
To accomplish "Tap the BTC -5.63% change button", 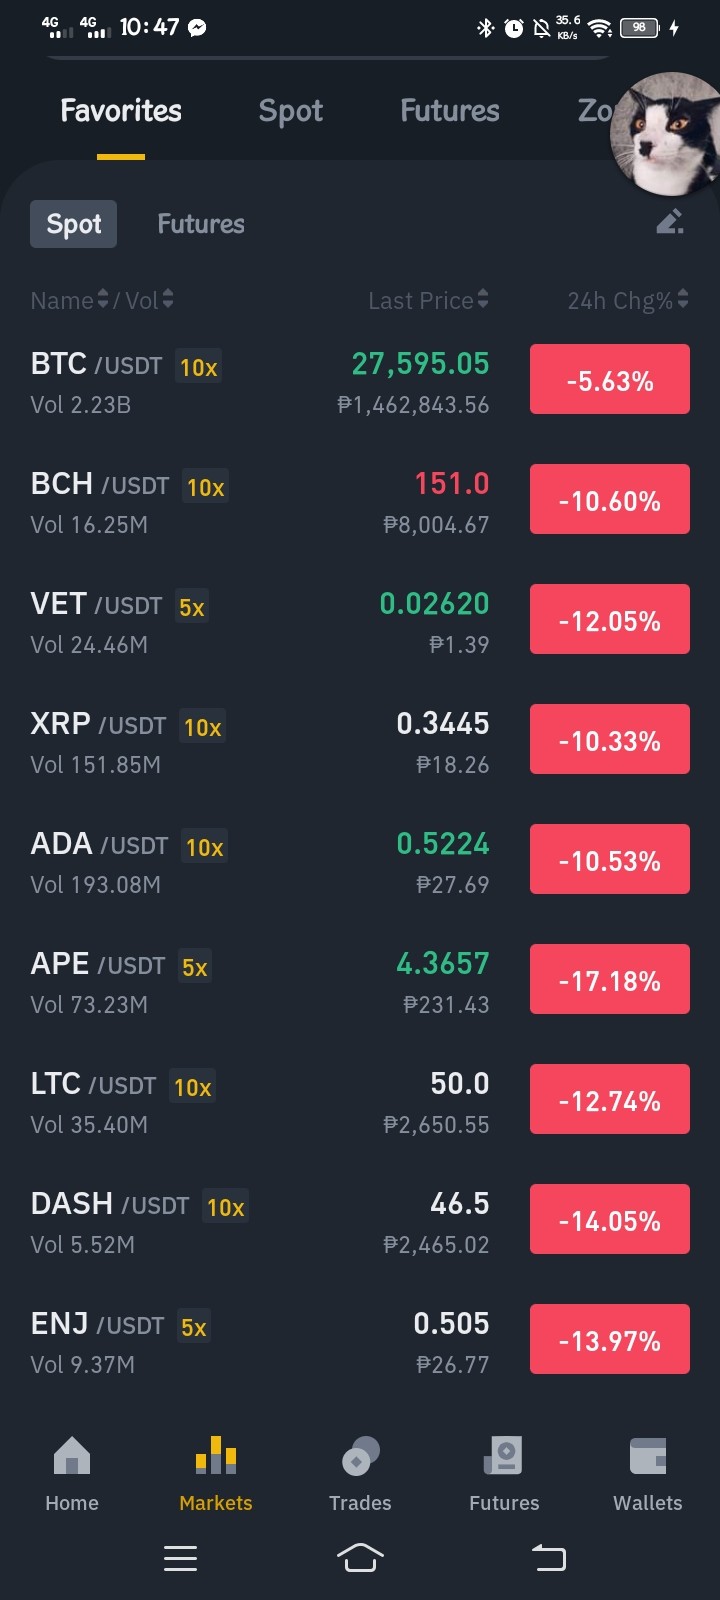I will (610, 379).
